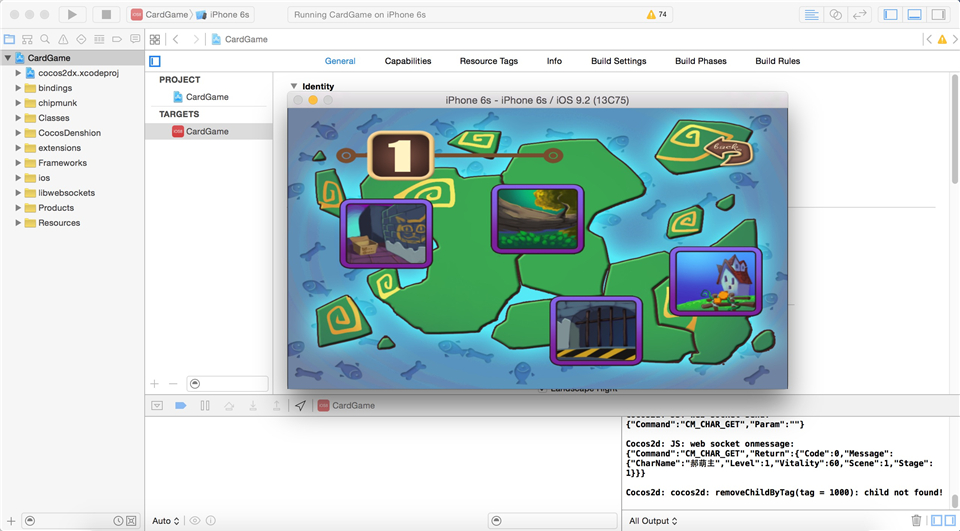This screenshot has width=960, height=531.
Task: Show only the console pane
Action: coord(948,521)
